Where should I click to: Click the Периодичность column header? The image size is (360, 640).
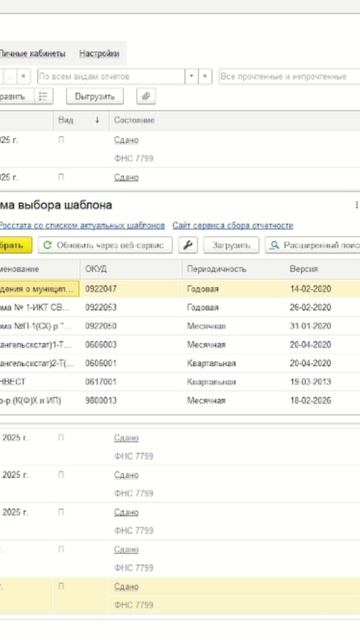[216, 269]
